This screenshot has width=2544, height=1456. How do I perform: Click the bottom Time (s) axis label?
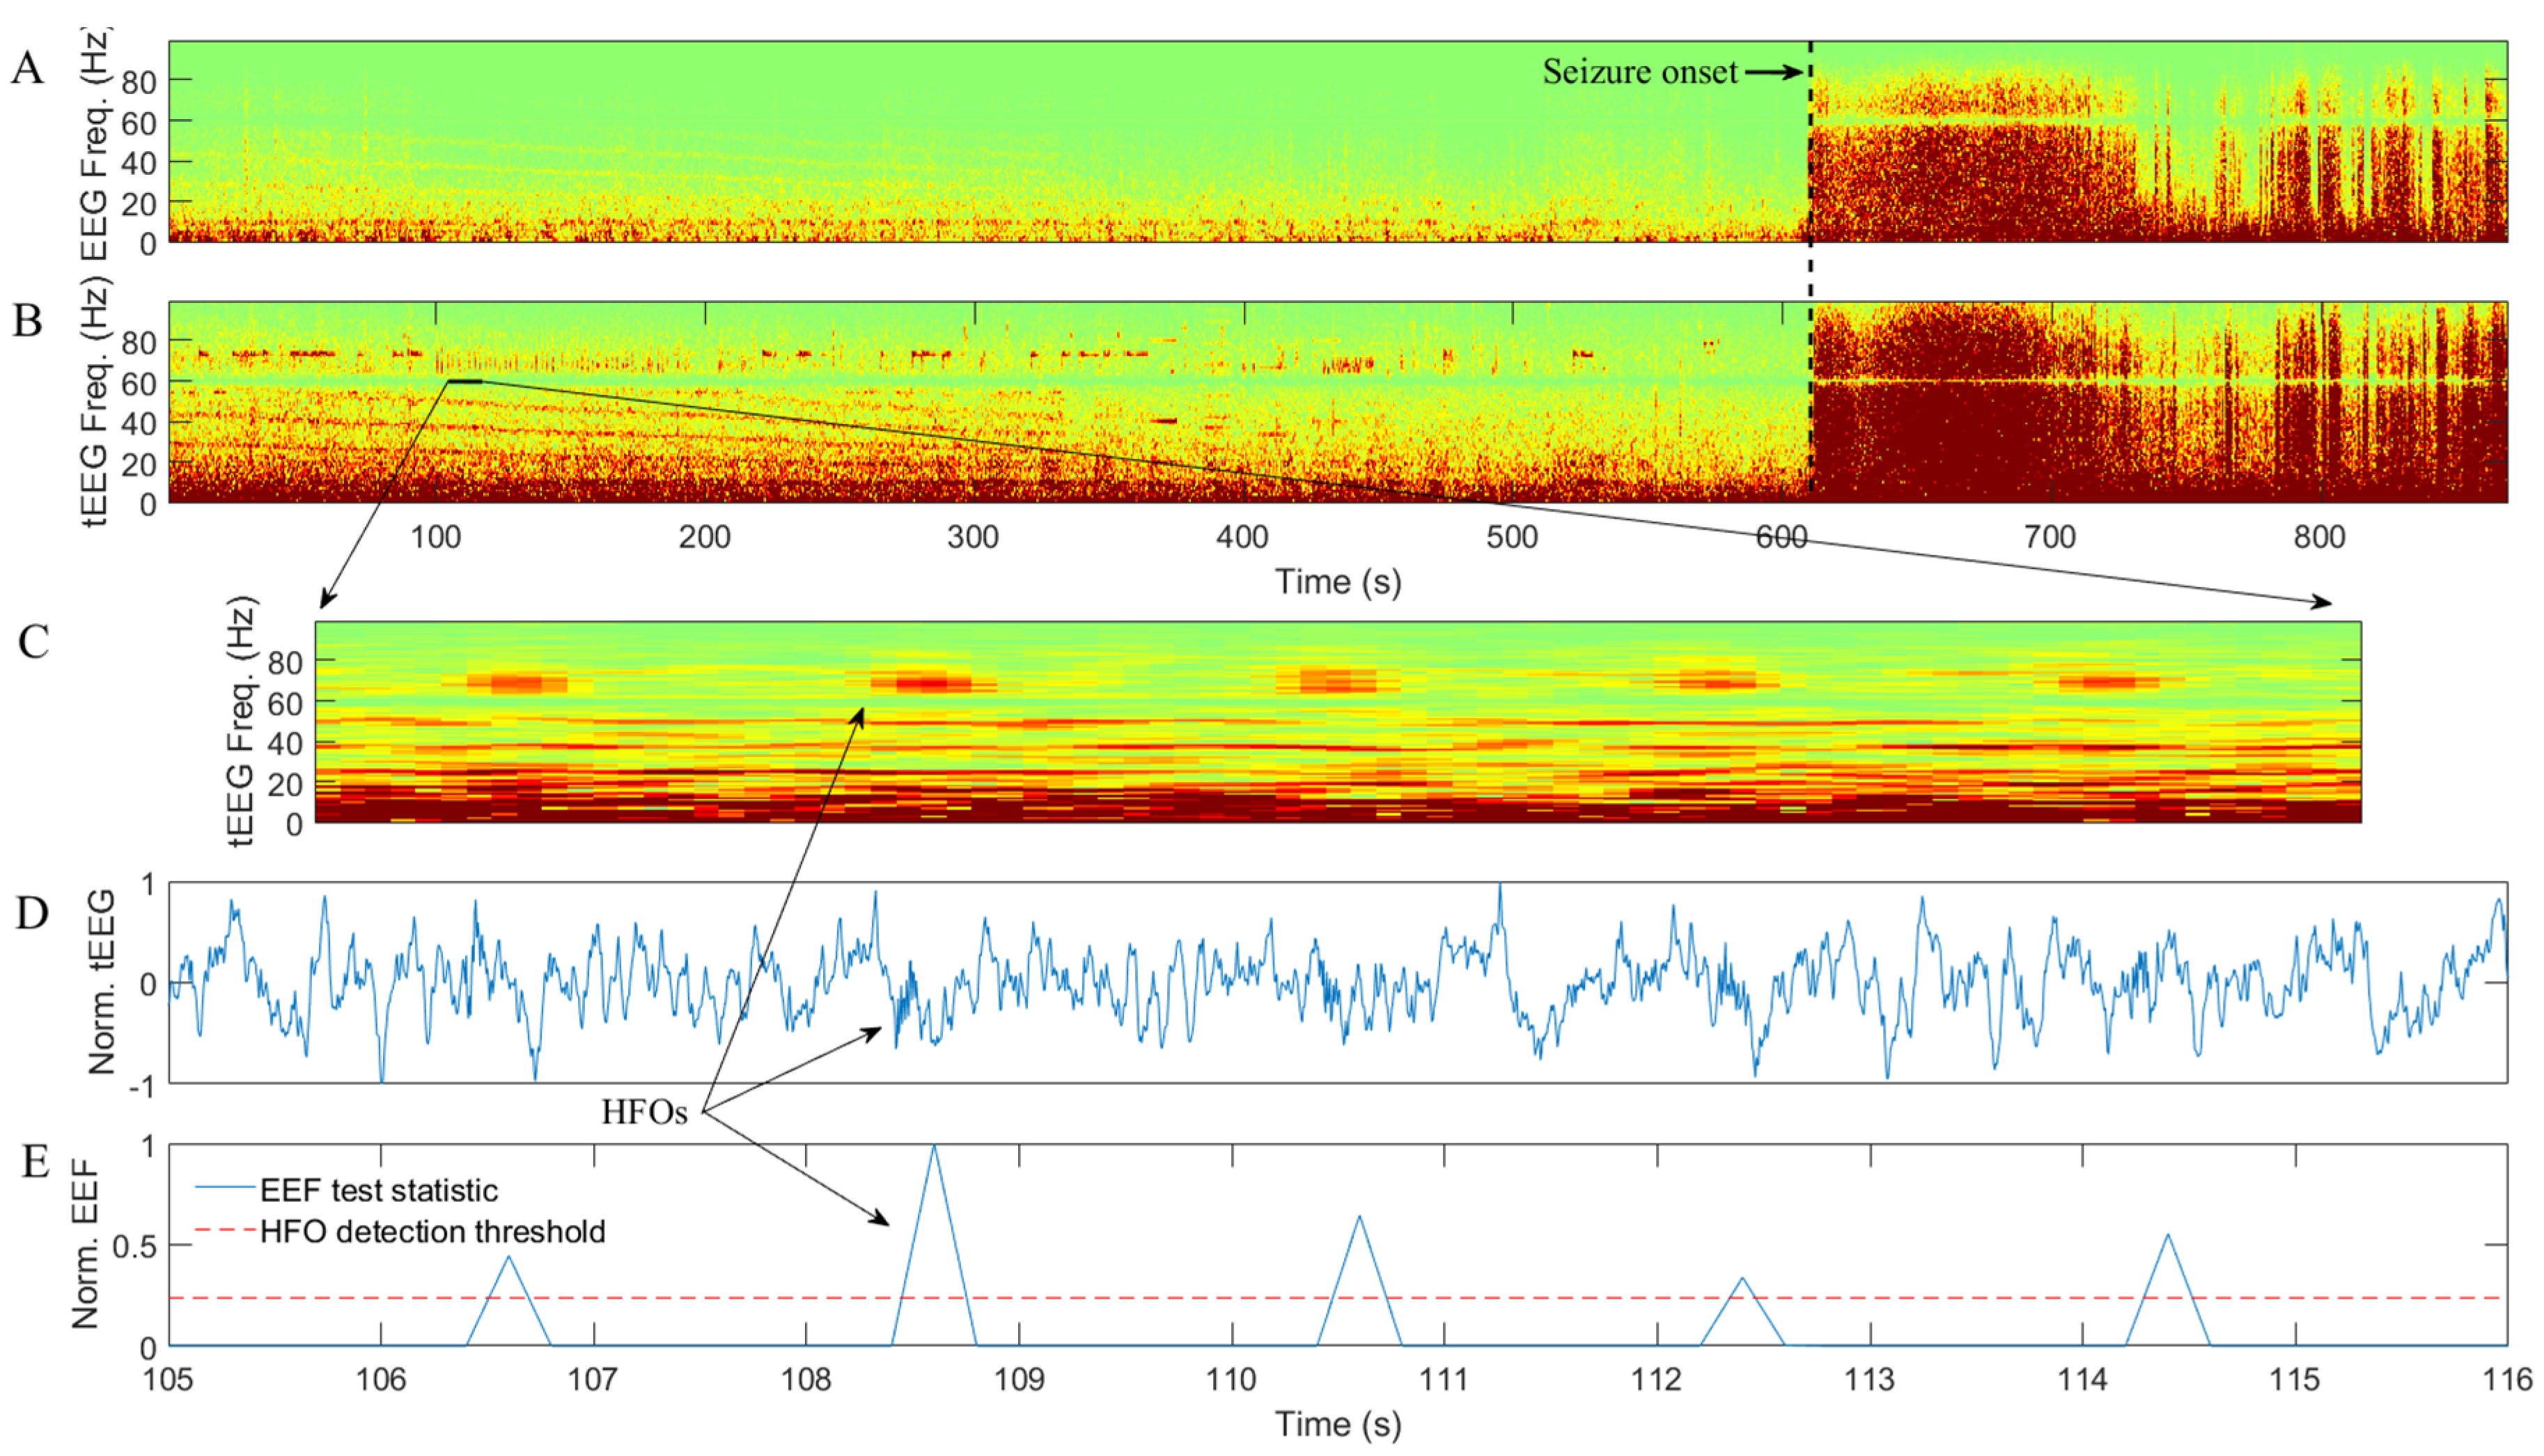(x=1338, y=1424)
